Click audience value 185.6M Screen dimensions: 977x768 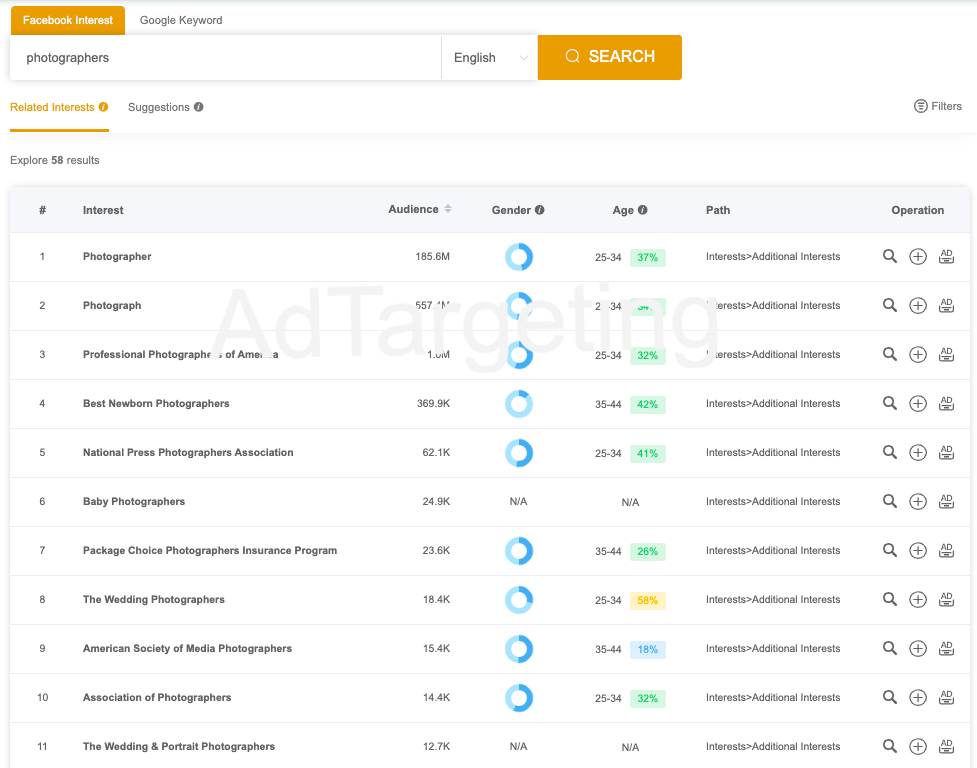pyautogui.click(x=432, y=257)
